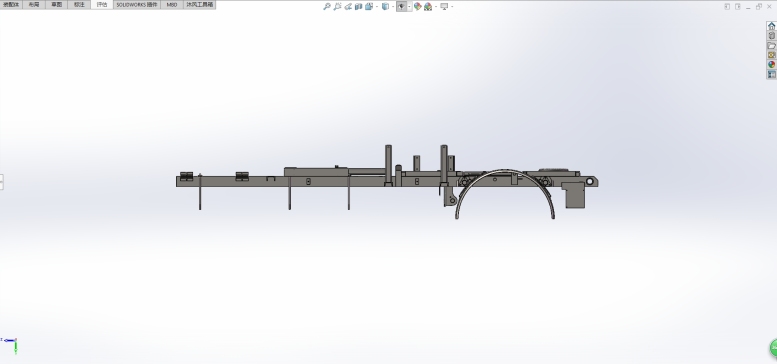Switch to the MBD tab

(x=171, y=4)
